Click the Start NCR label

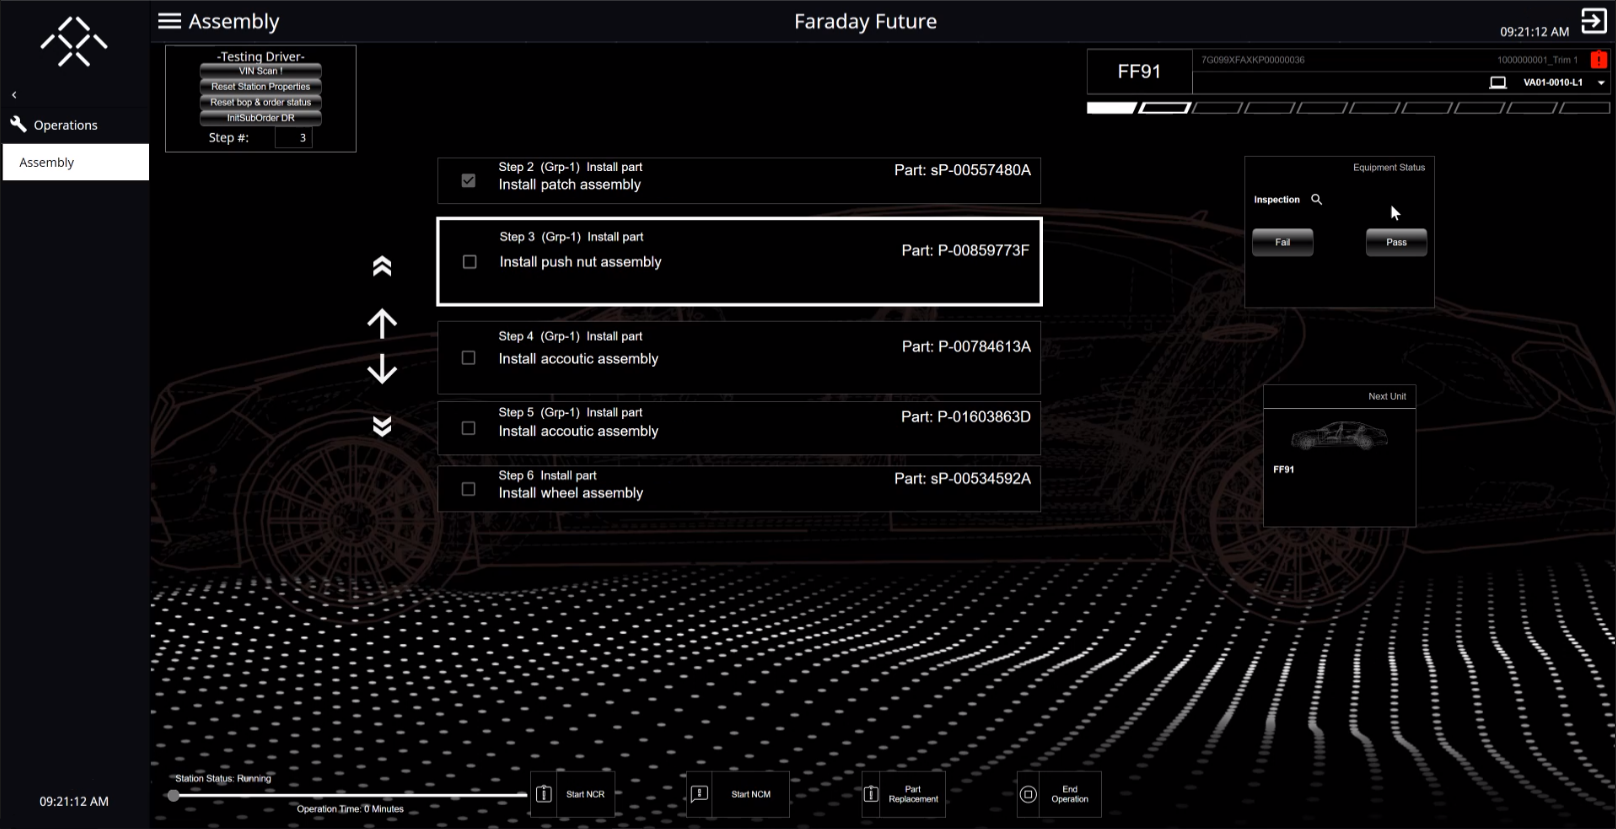point(585,794)
